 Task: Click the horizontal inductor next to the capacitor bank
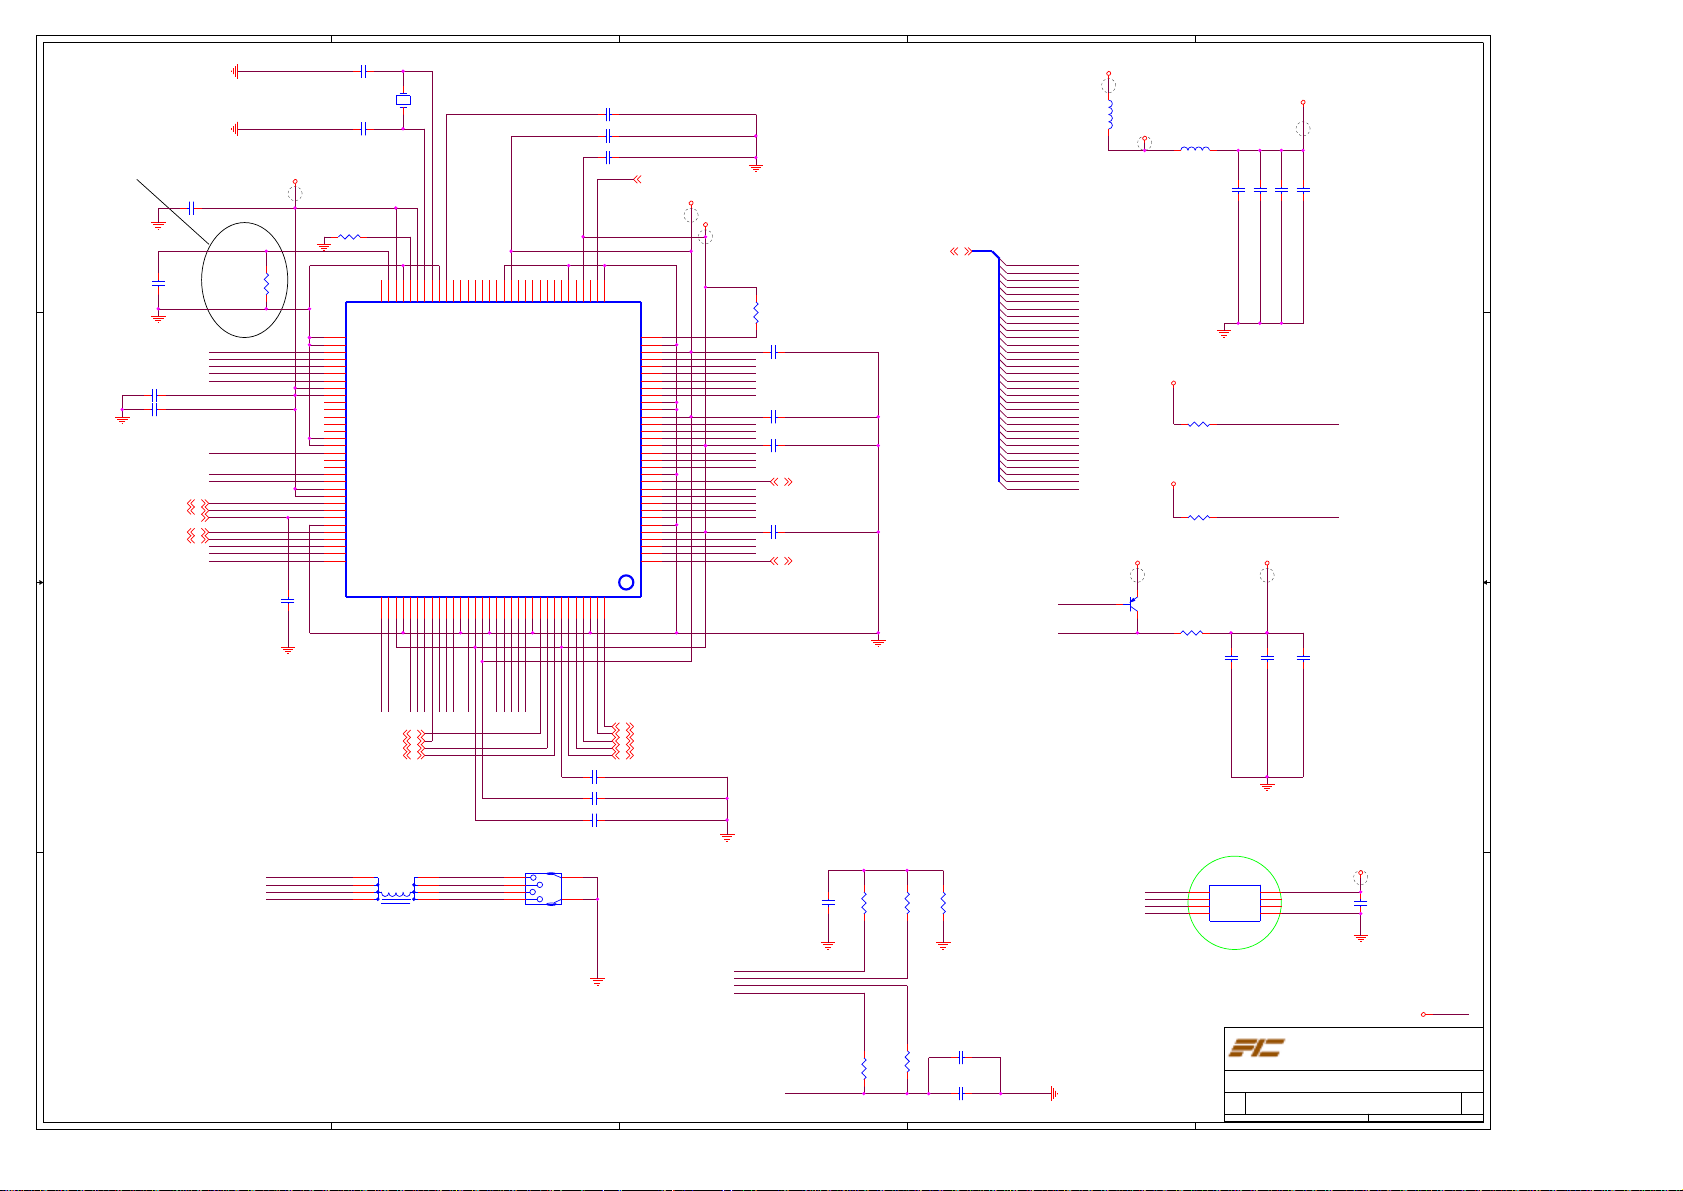[1195, 150]
